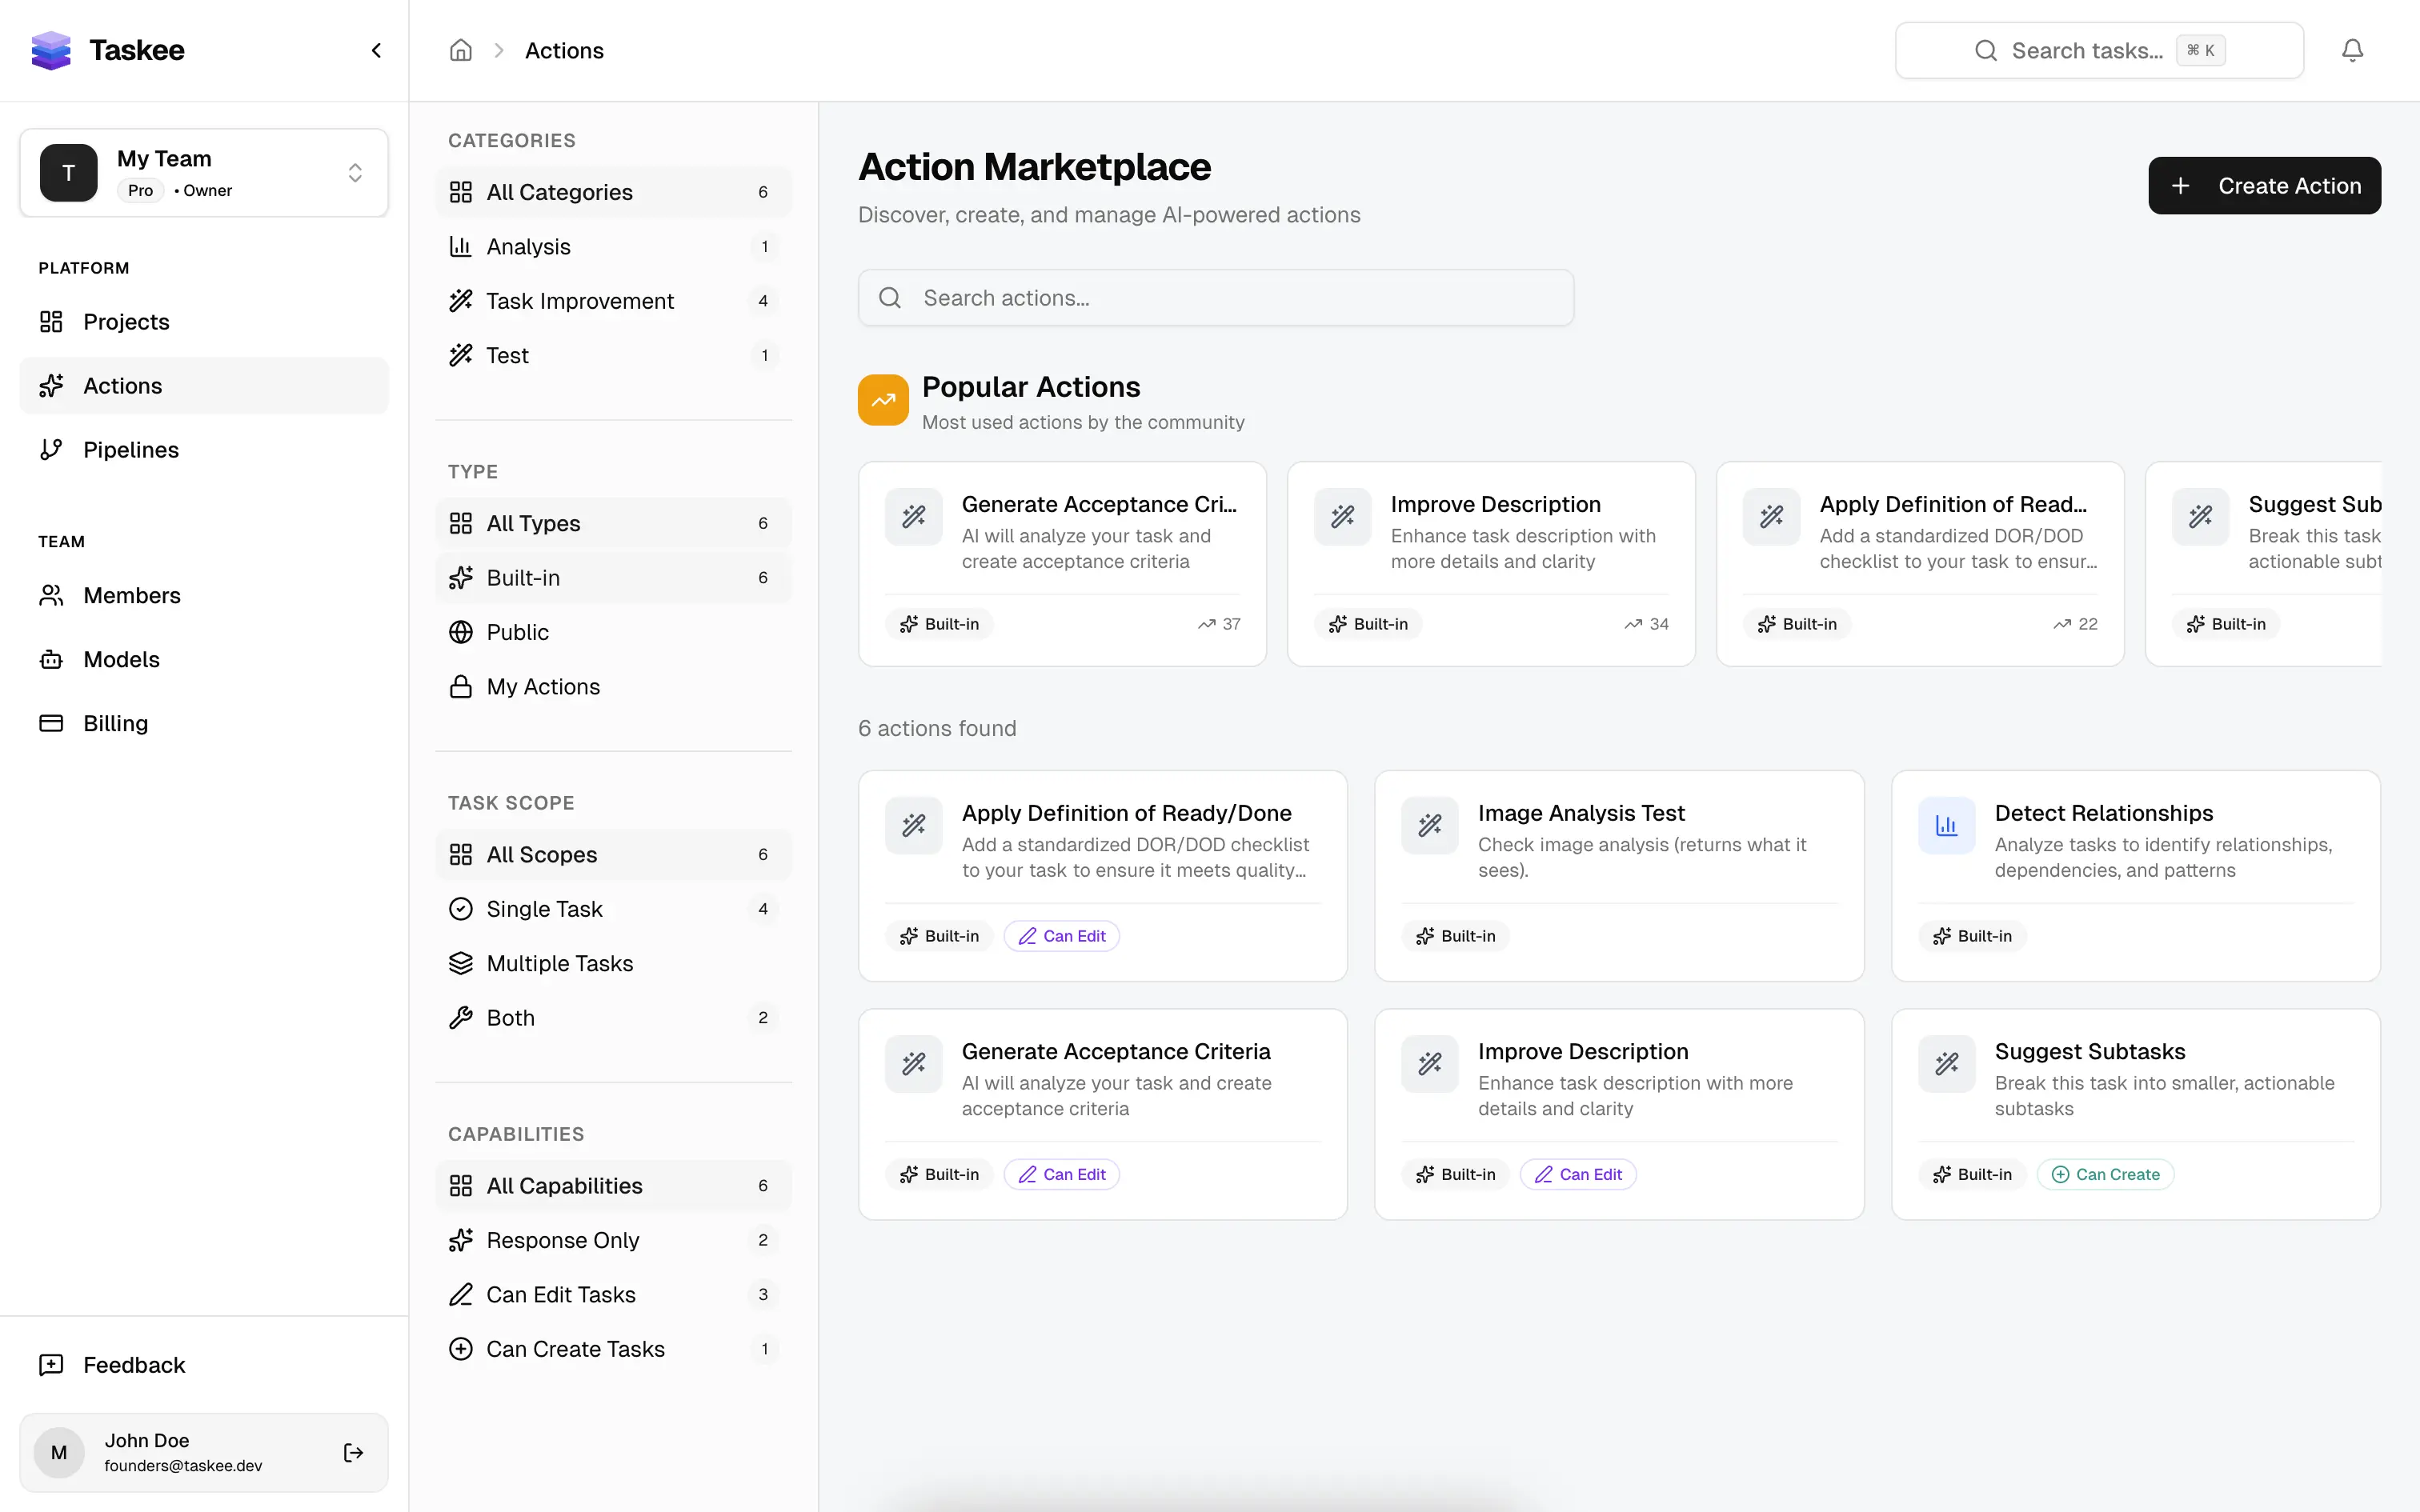Viewport: 2420px width, 1512px height.
Task: Click the Create Action button
Action: pyautogui.click(x=2264, y=185)
